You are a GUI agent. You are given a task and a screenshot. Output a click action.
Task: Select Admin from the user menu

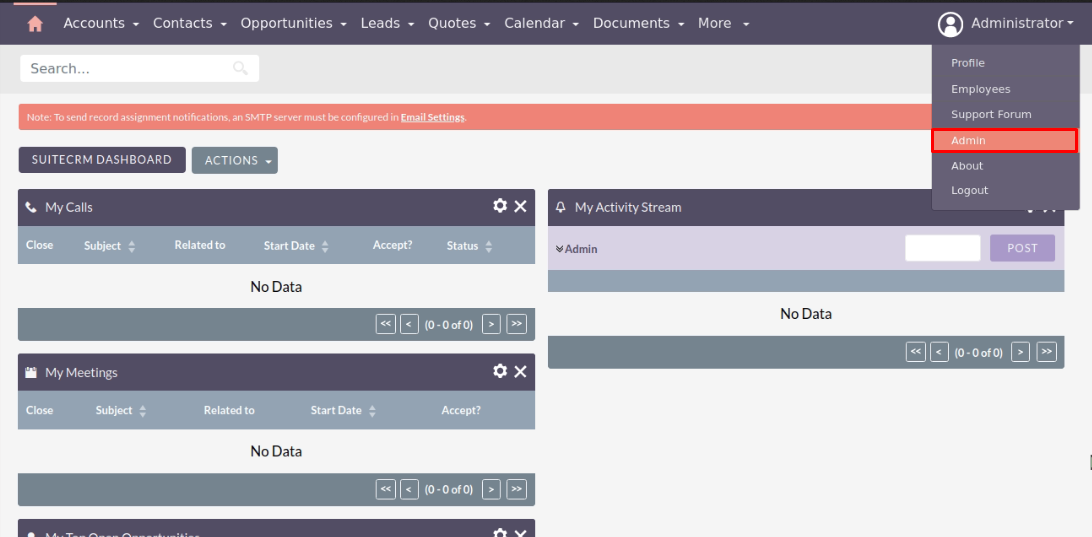point(1004,141)
